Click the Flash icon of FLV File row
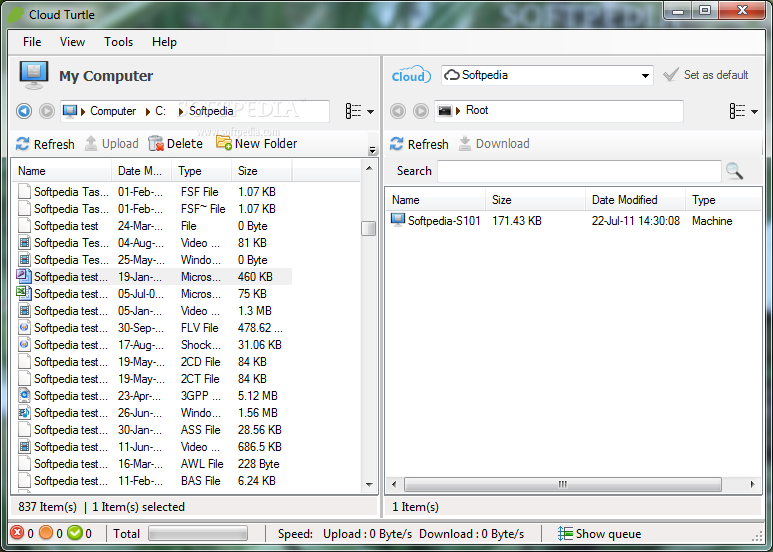The height and width of the screenshot is (552, 773). 24,327
